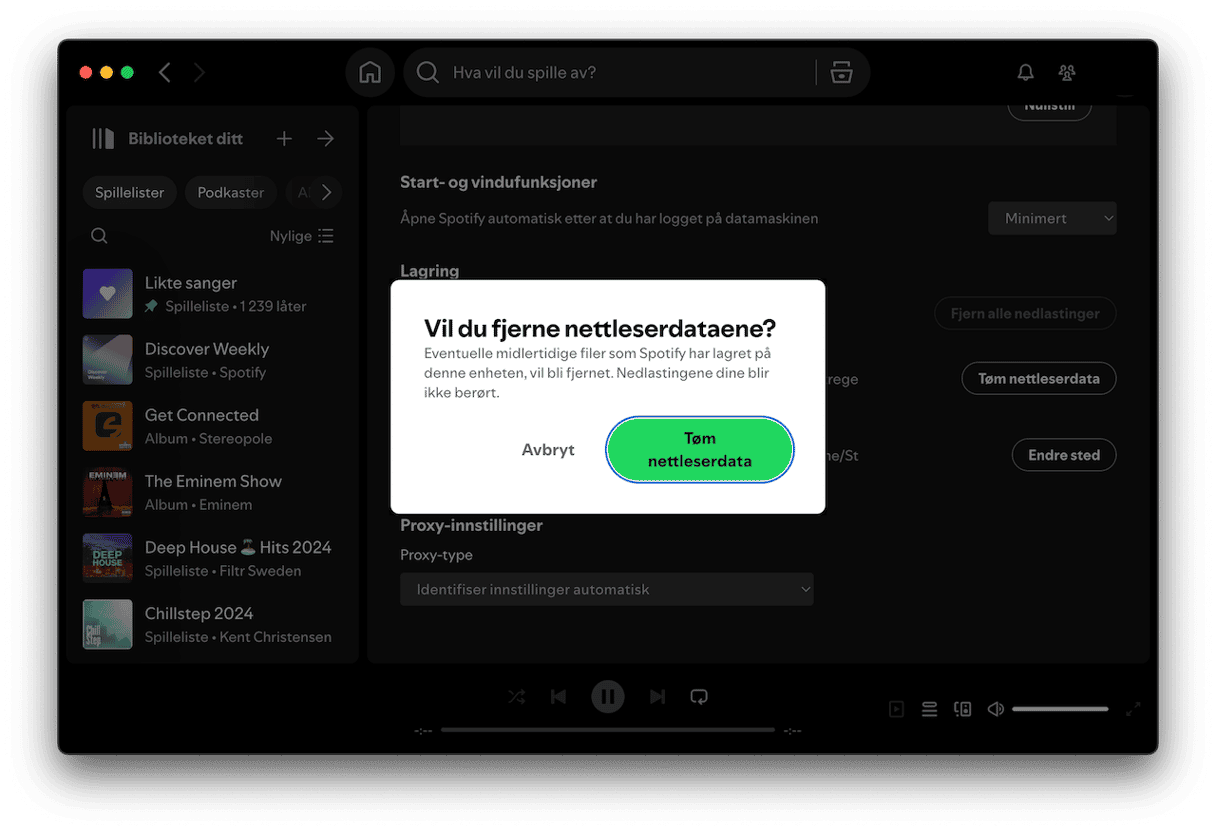
Task: Click the settings Tøm nettleserdata outline button
Action: 1039,378
